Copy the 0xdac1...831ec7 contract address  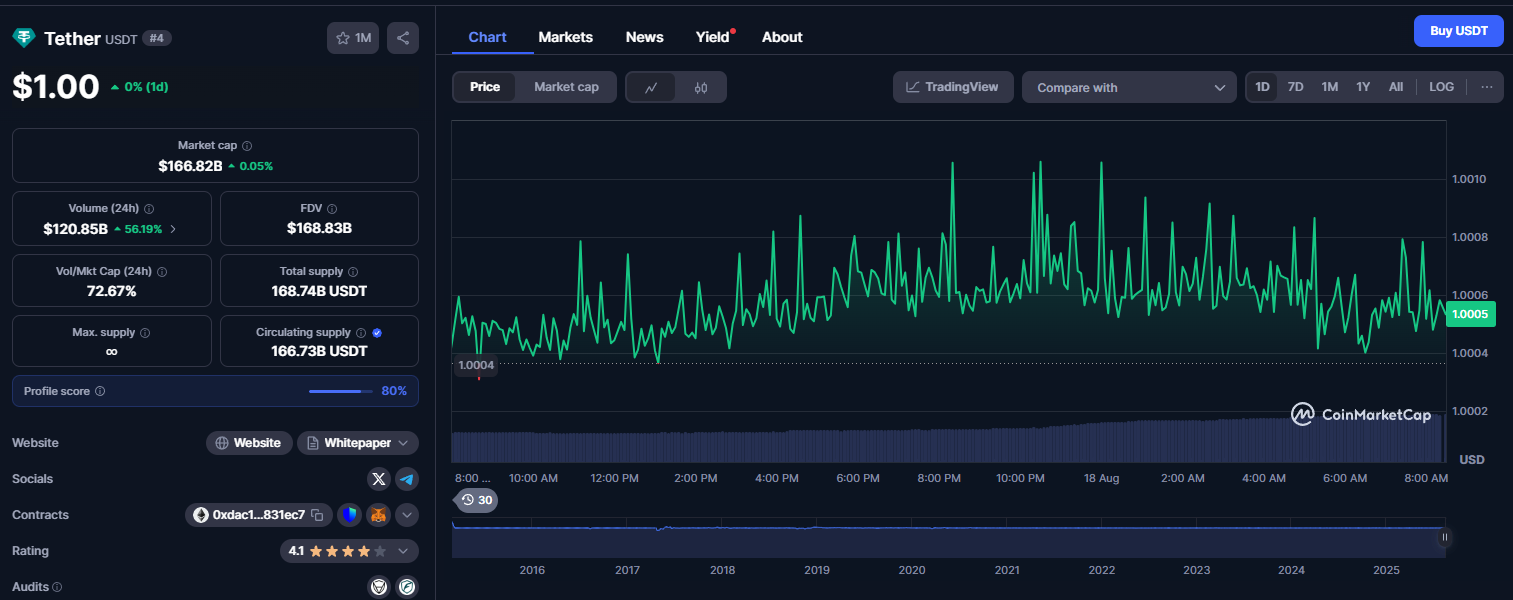coord(317,515)
